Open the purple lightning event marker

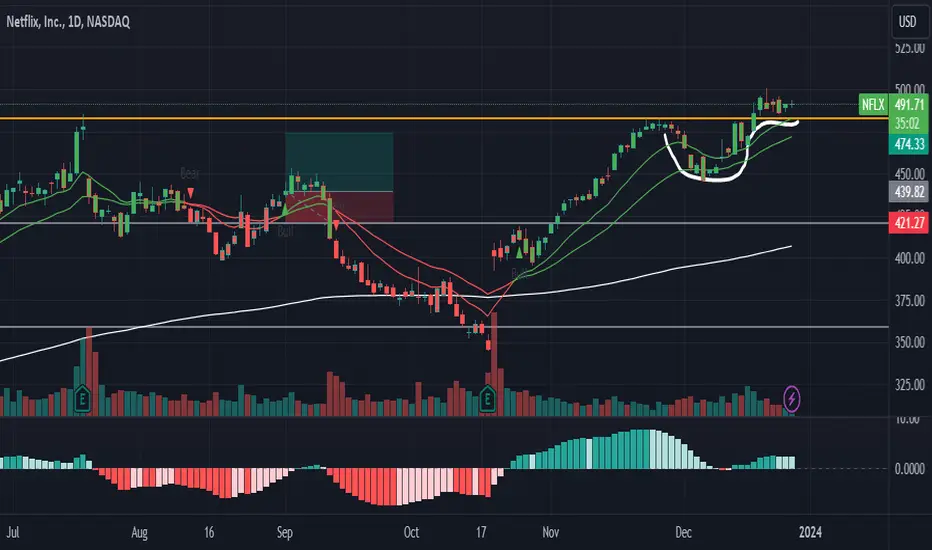tap(792, 399)
